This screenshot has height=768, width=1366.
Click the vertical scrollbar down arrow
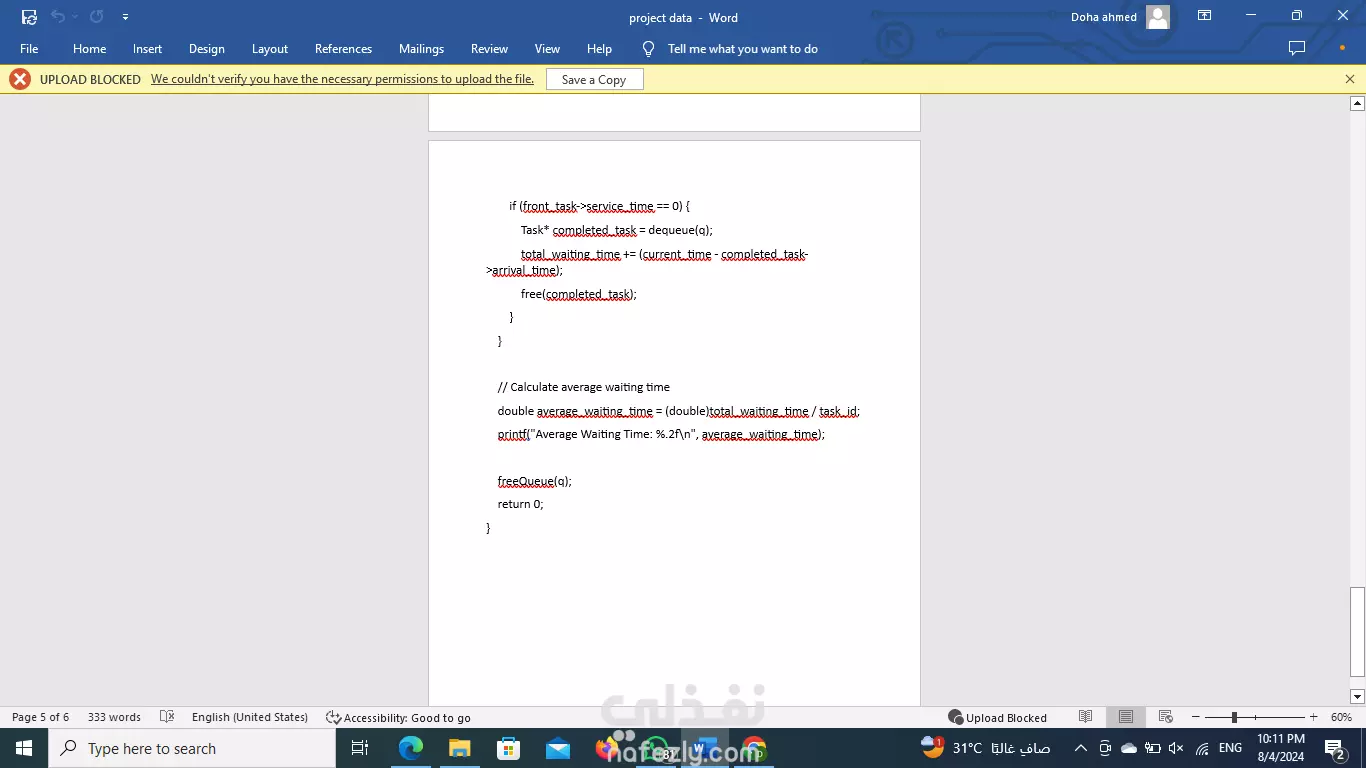pos(1357,696)
